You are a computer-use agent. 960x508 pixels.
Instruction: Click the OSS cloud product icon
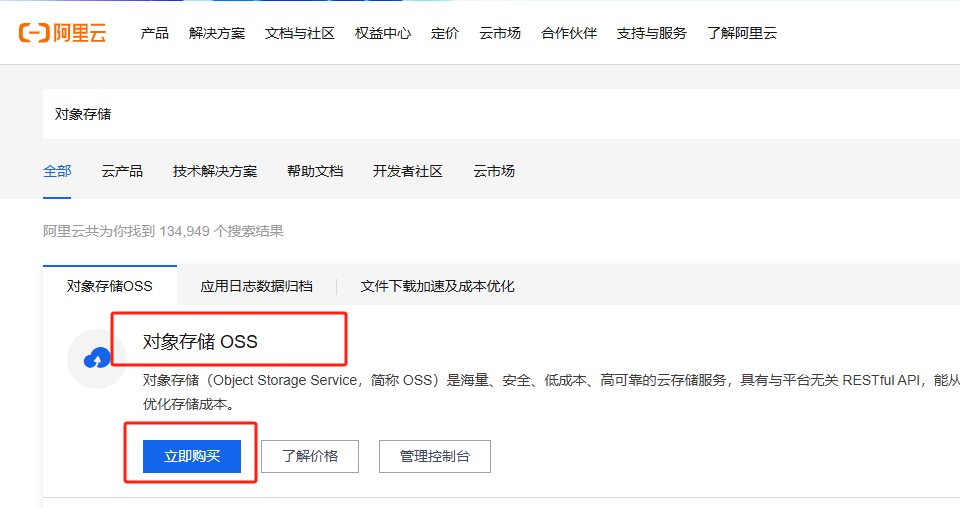coord(97,359)
